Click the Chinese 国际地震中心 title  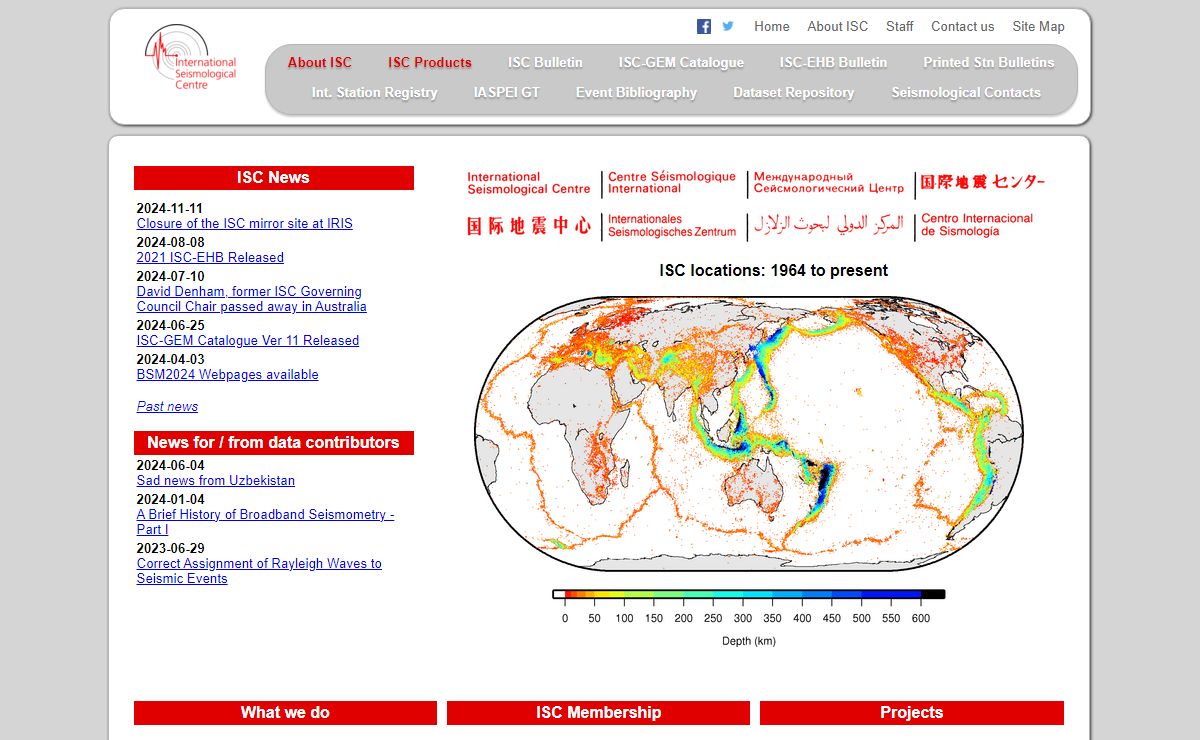(x=529, y=226)
